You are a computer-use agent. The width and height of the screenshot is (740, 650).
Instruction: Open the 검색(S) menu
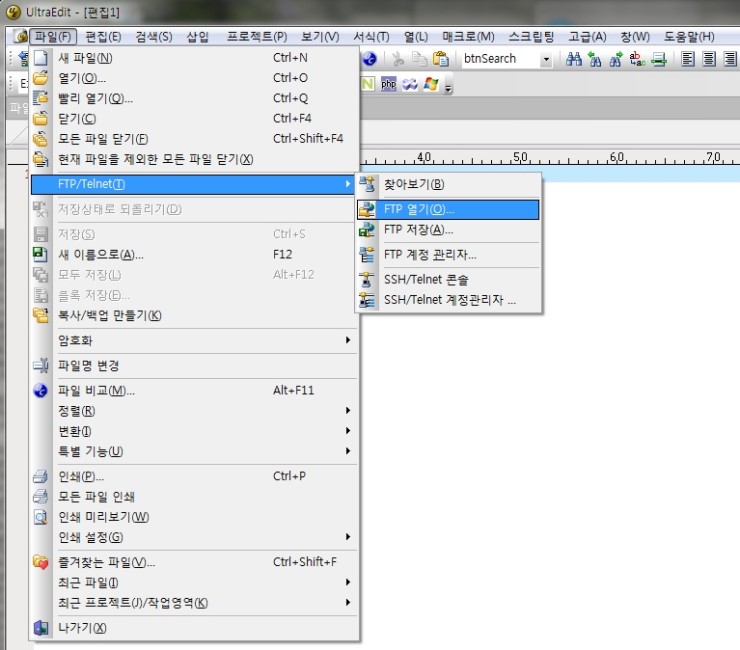pos(154,37)
